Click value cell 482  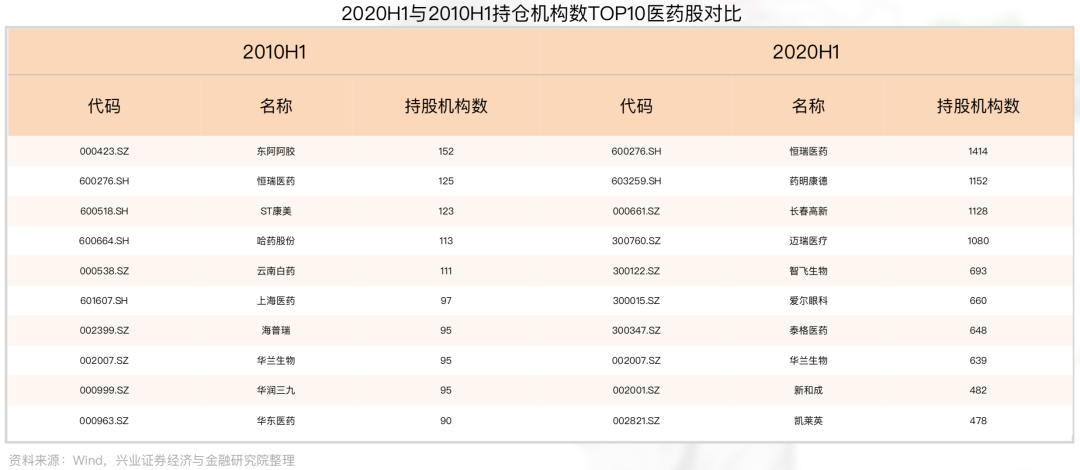[x=977, y=390]
